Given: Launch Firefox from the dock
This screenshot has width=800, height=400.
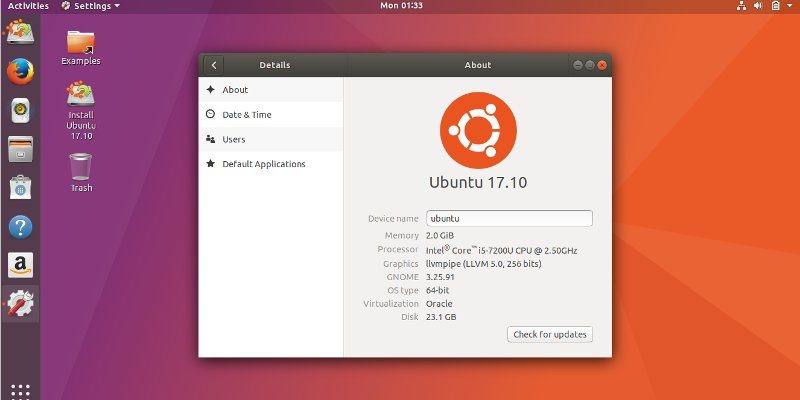Looking at the screenshot, I should pyautogui.click(x=20, y=71).
